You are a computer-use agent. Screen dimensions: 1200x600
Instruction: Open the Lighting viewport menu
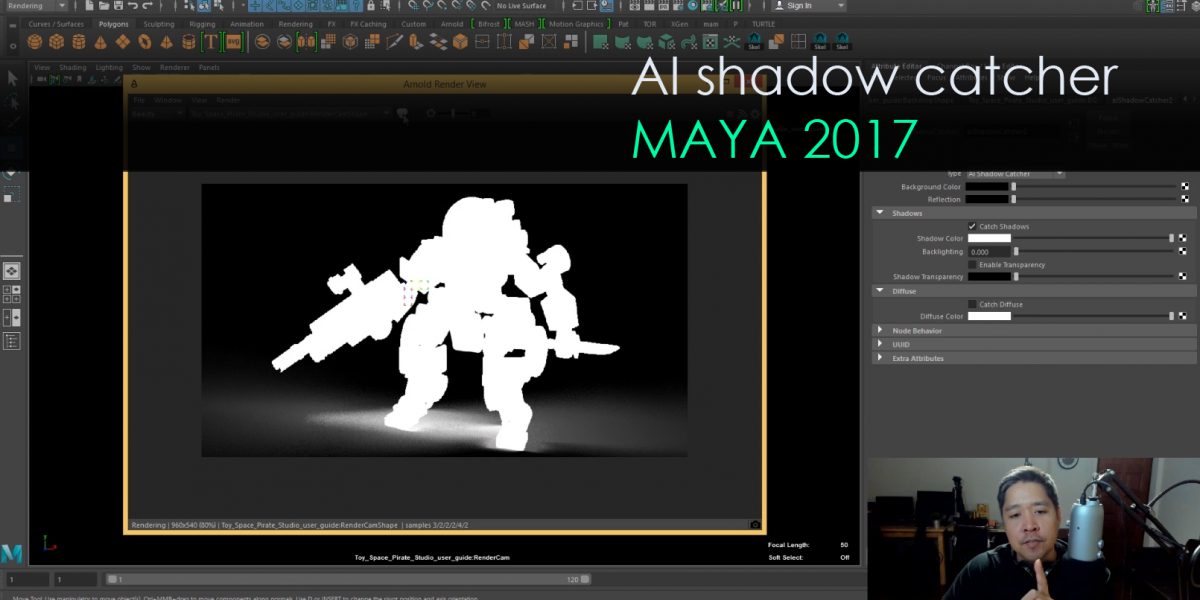point(109,68)
